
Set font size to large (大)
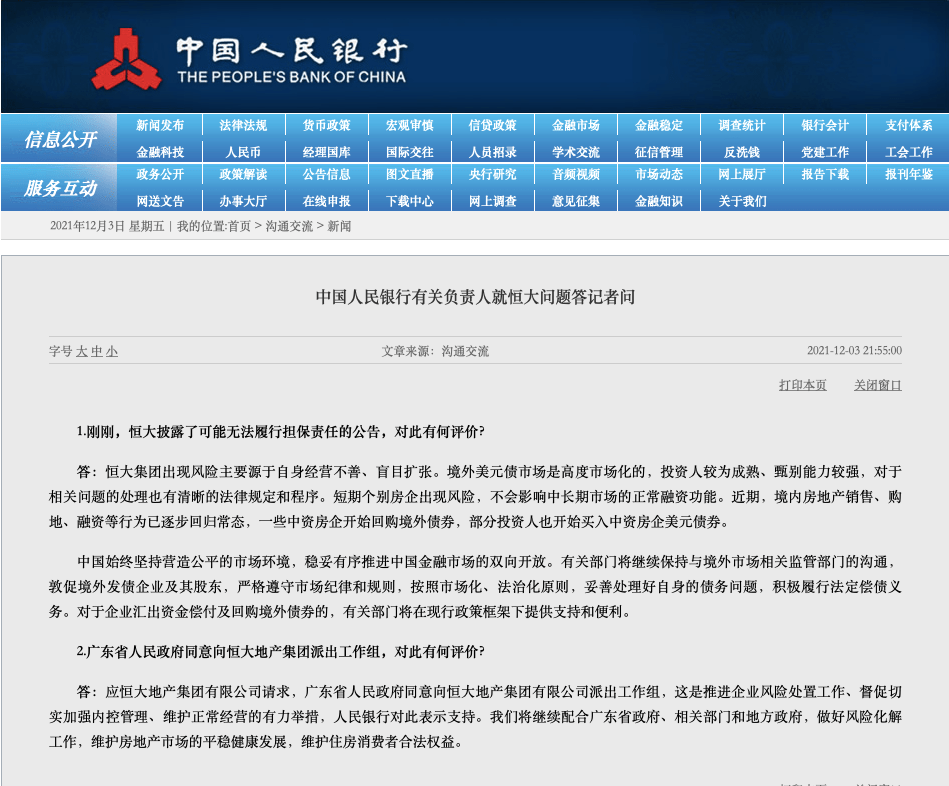tap(83, 352)
